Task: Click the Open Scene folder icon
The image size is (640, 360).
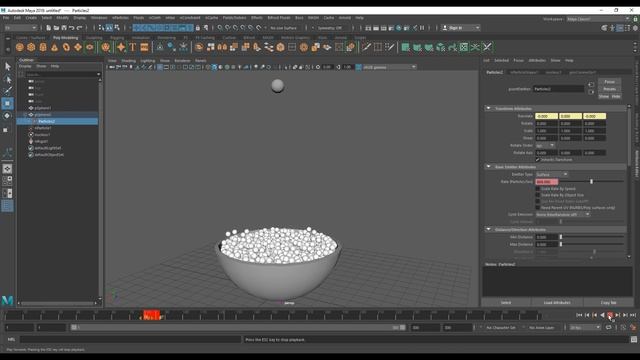Action: click(x=56, y=28)
